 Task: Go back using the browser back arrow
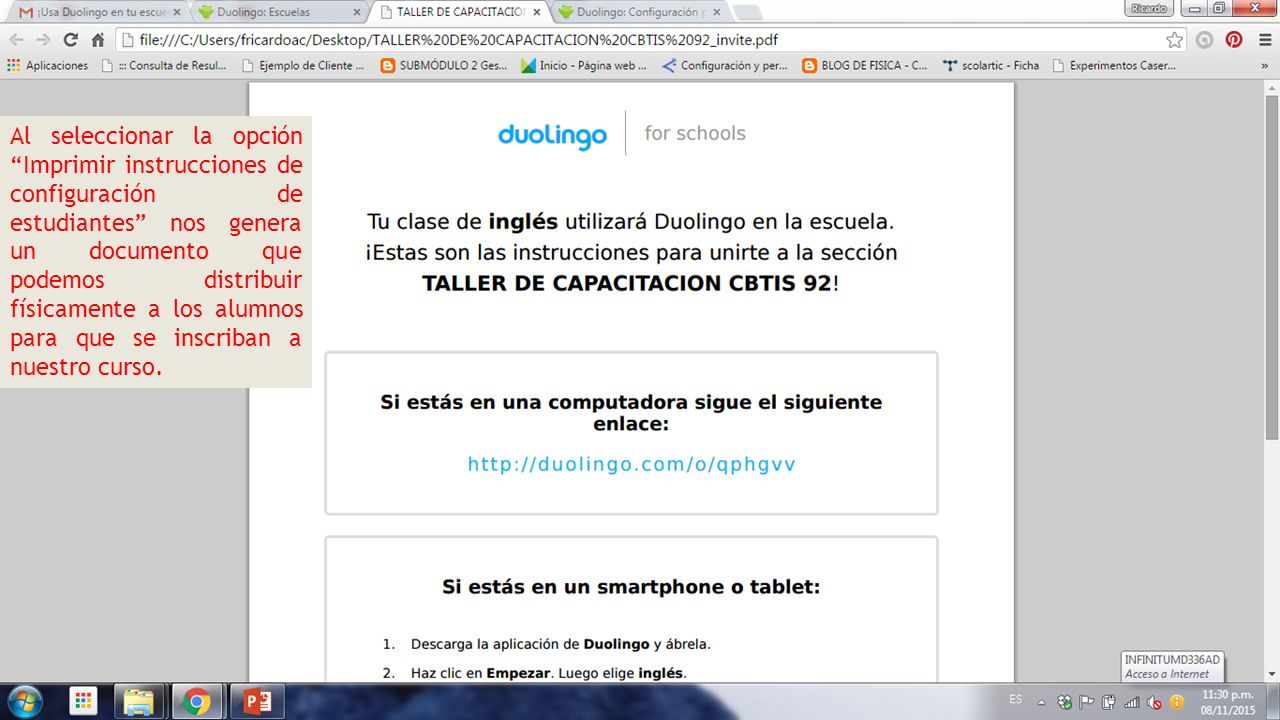(x=17, y=40)
